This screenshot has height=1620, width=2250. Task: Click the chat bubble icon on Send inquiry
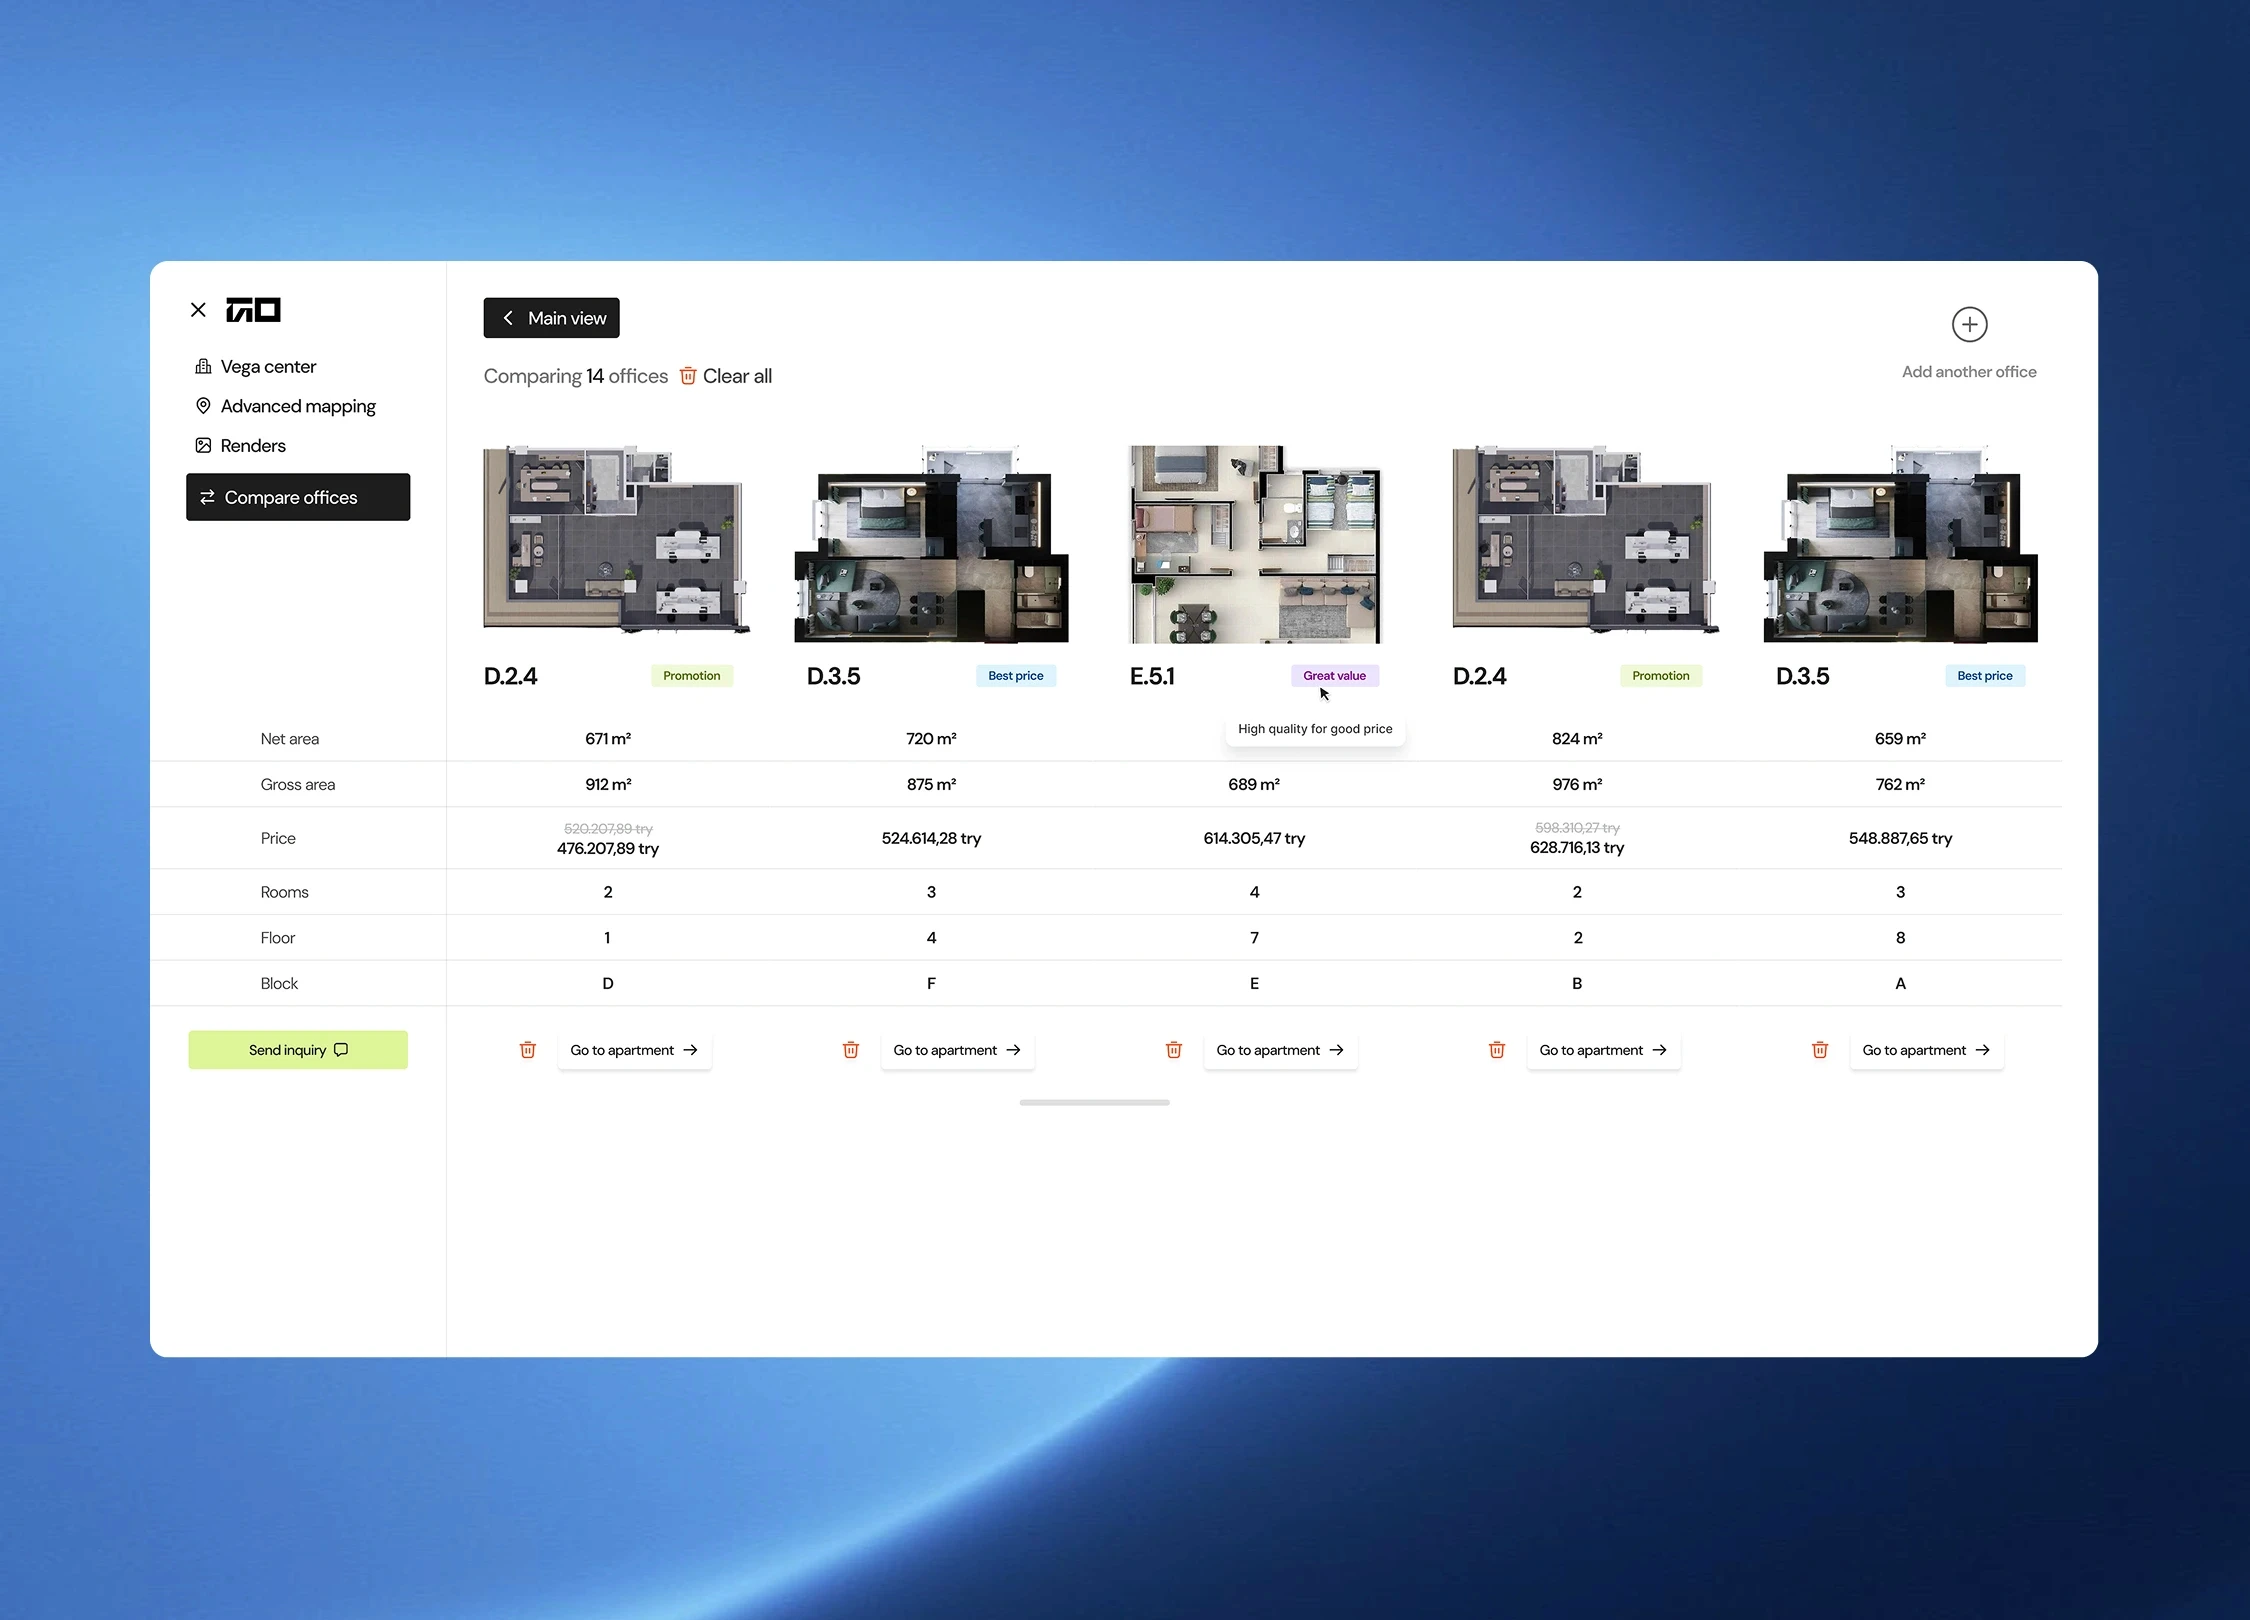(340, 1050)
